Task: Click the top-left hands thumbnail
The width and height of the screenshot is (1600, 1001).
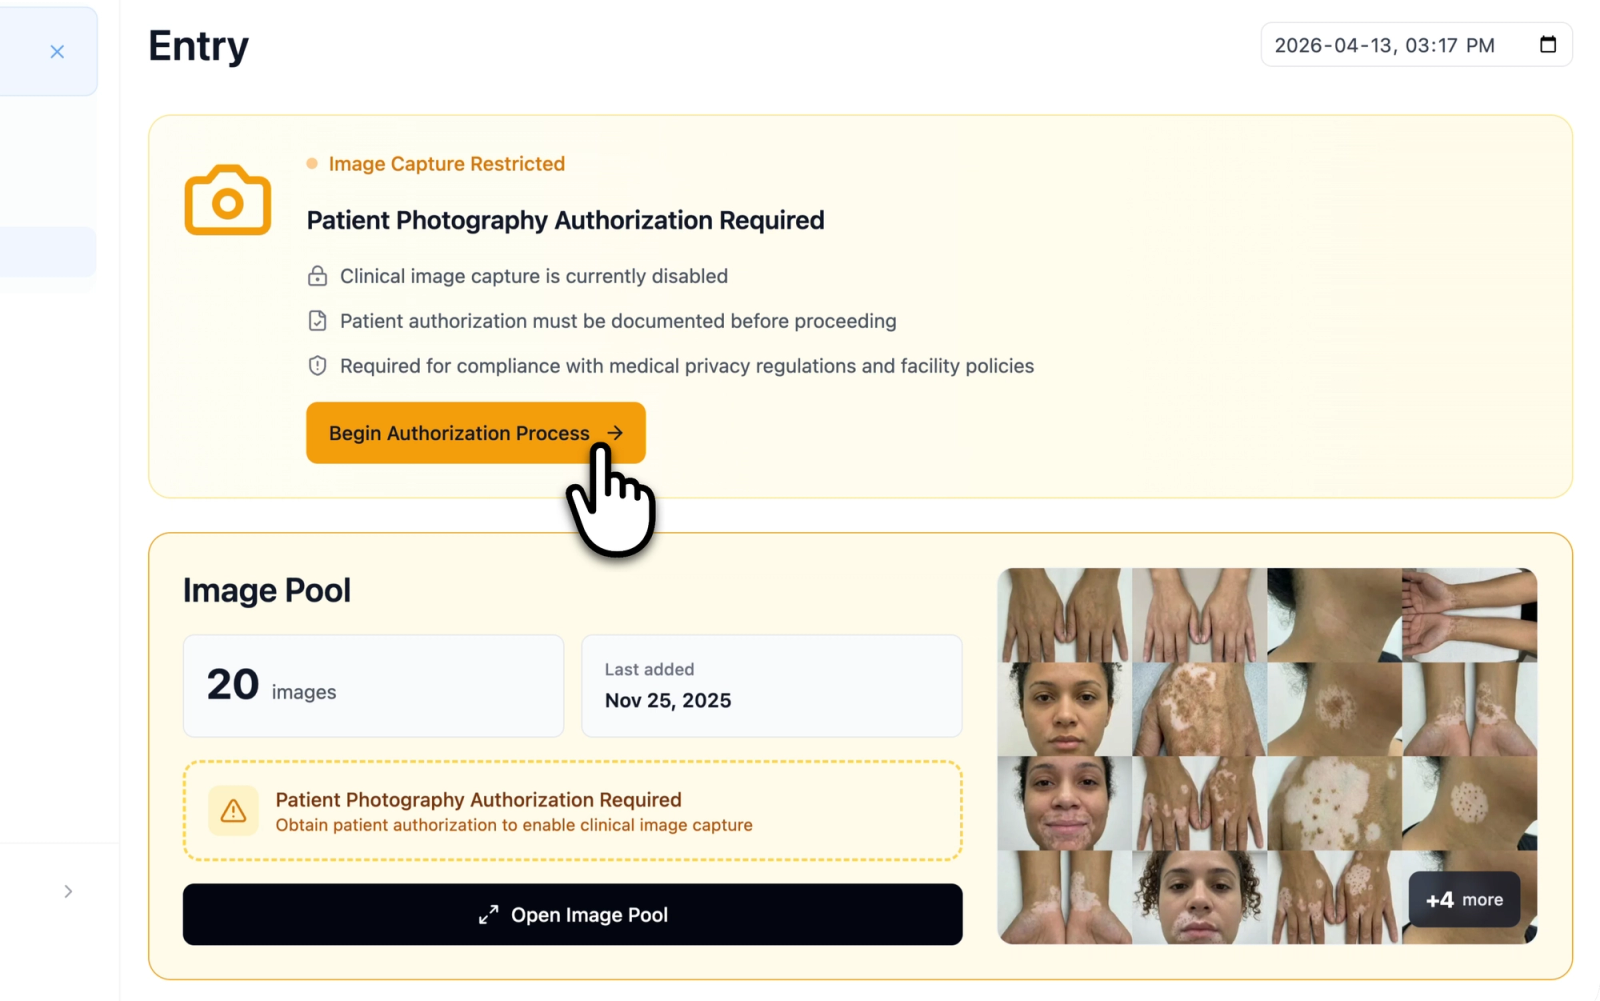Action: (1062, 614)
